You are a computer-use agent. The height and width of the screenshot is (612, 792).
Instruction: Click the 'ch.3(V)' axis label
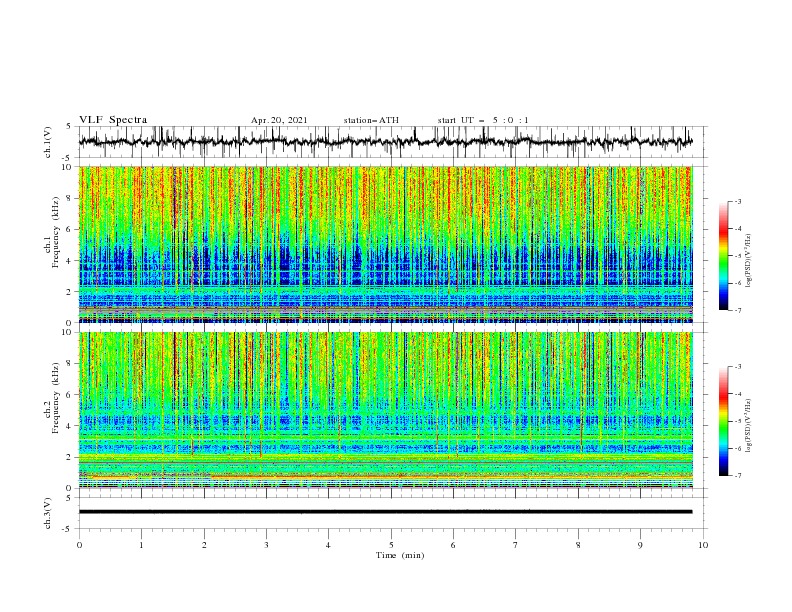click(x=48, y=513)
